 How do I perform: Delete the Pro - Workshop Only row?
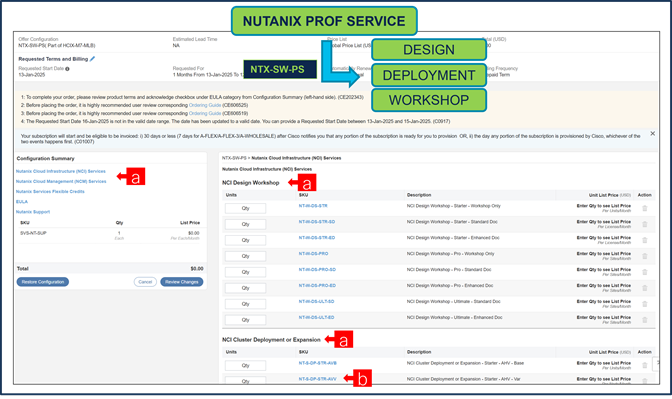tap(645, 256)
